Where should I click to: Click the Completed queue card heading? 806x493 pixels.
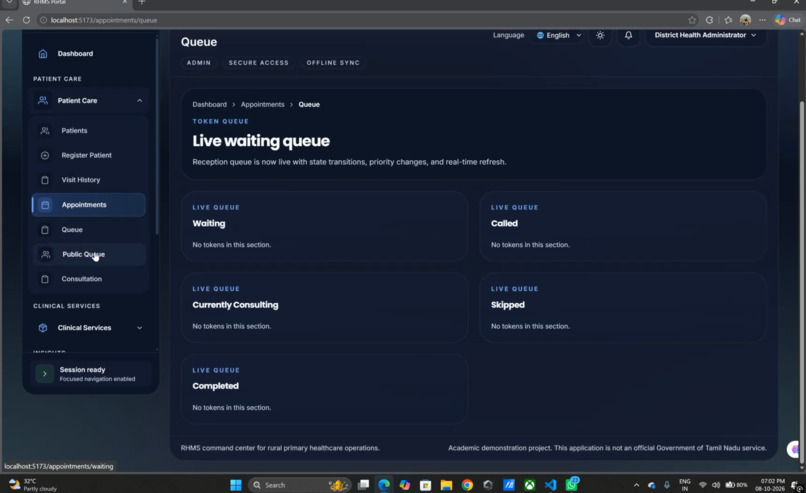(215, 386)
